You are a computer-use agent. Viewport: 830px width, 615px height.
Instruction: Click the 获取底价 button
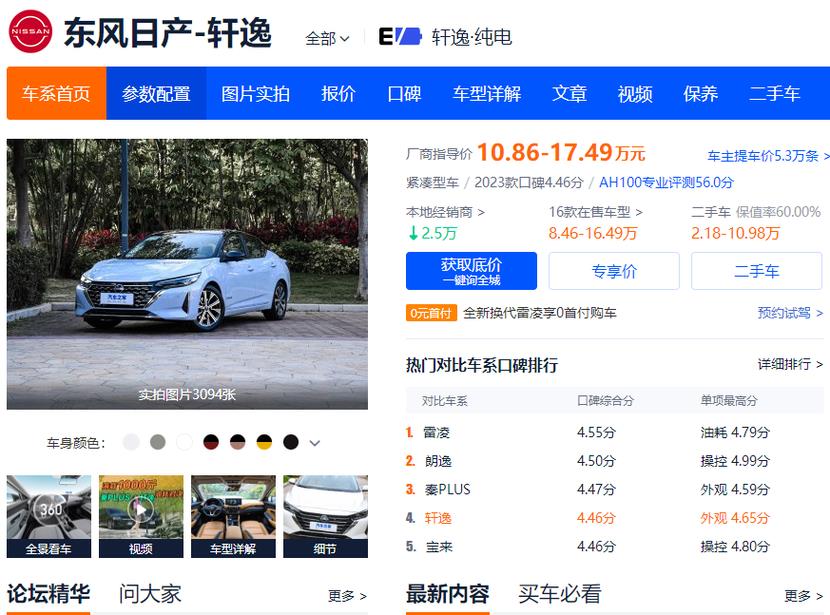point(471,271)
